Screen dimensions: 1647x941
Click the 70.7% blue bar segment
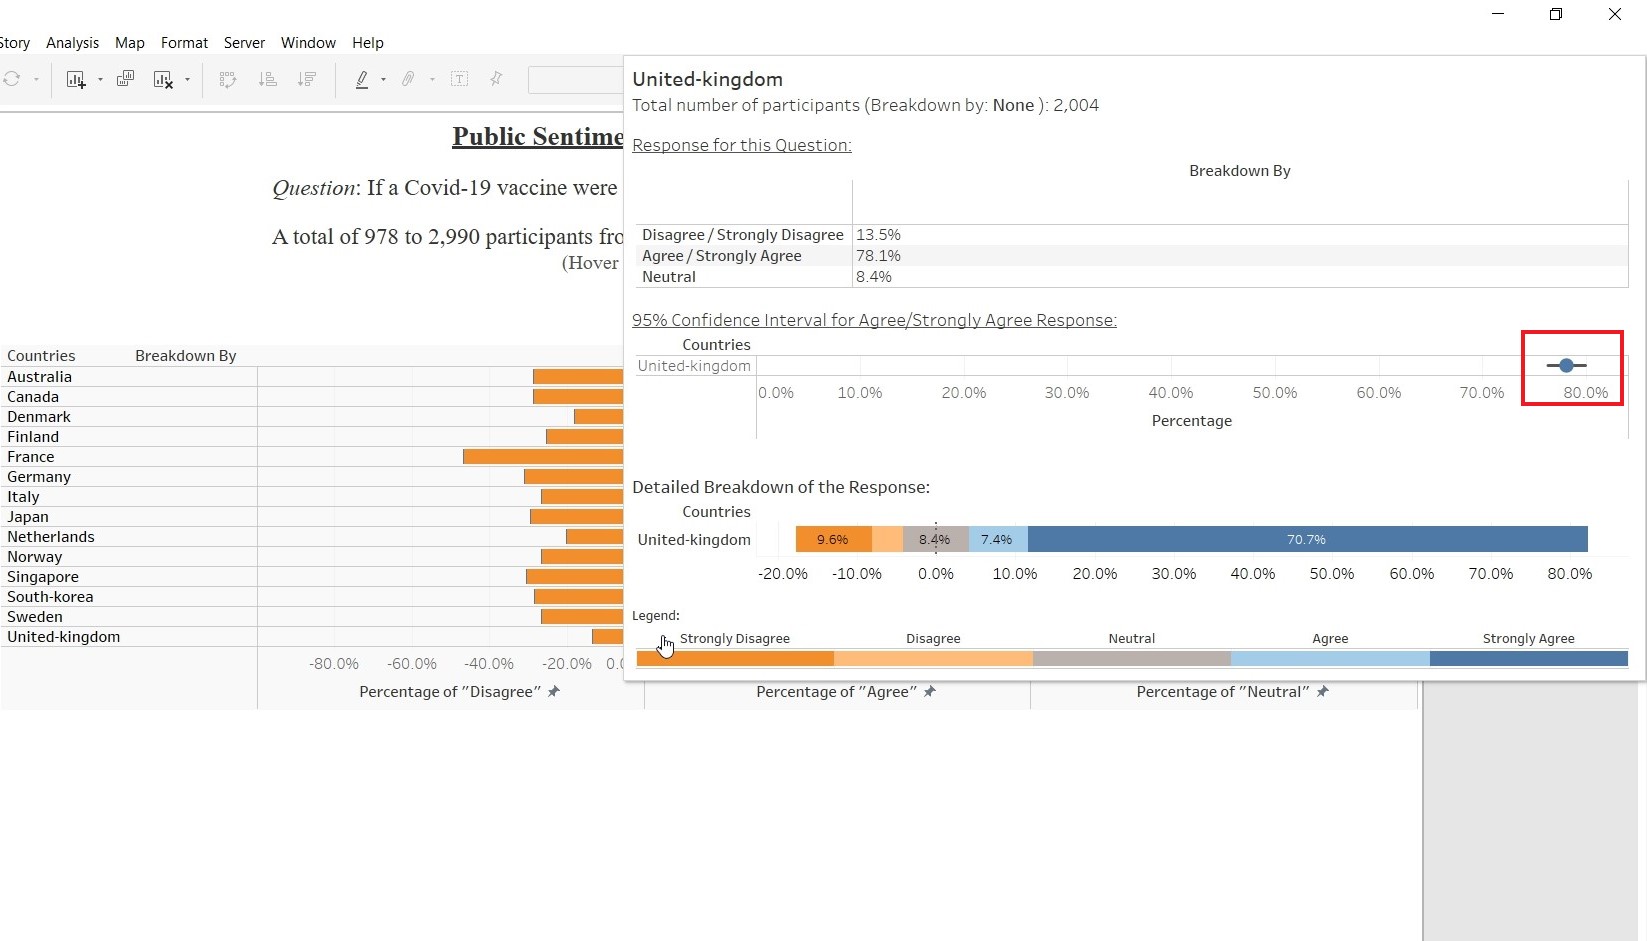pyautogui.click(x=1306, y=540)
